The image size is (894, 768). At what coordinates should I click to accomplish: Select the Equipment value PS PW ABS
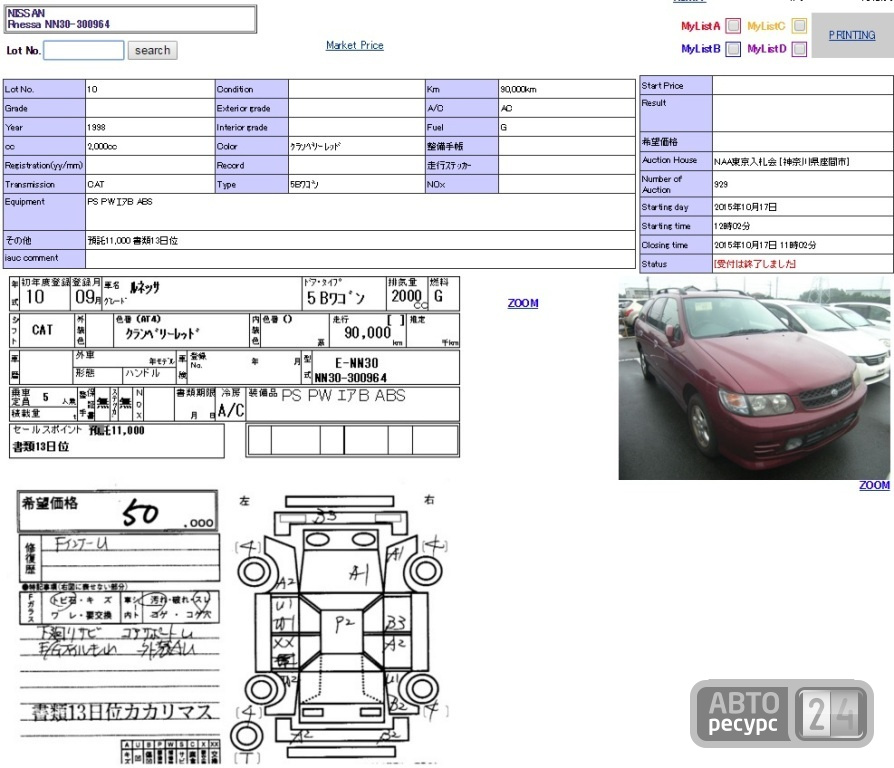[120, 202]
